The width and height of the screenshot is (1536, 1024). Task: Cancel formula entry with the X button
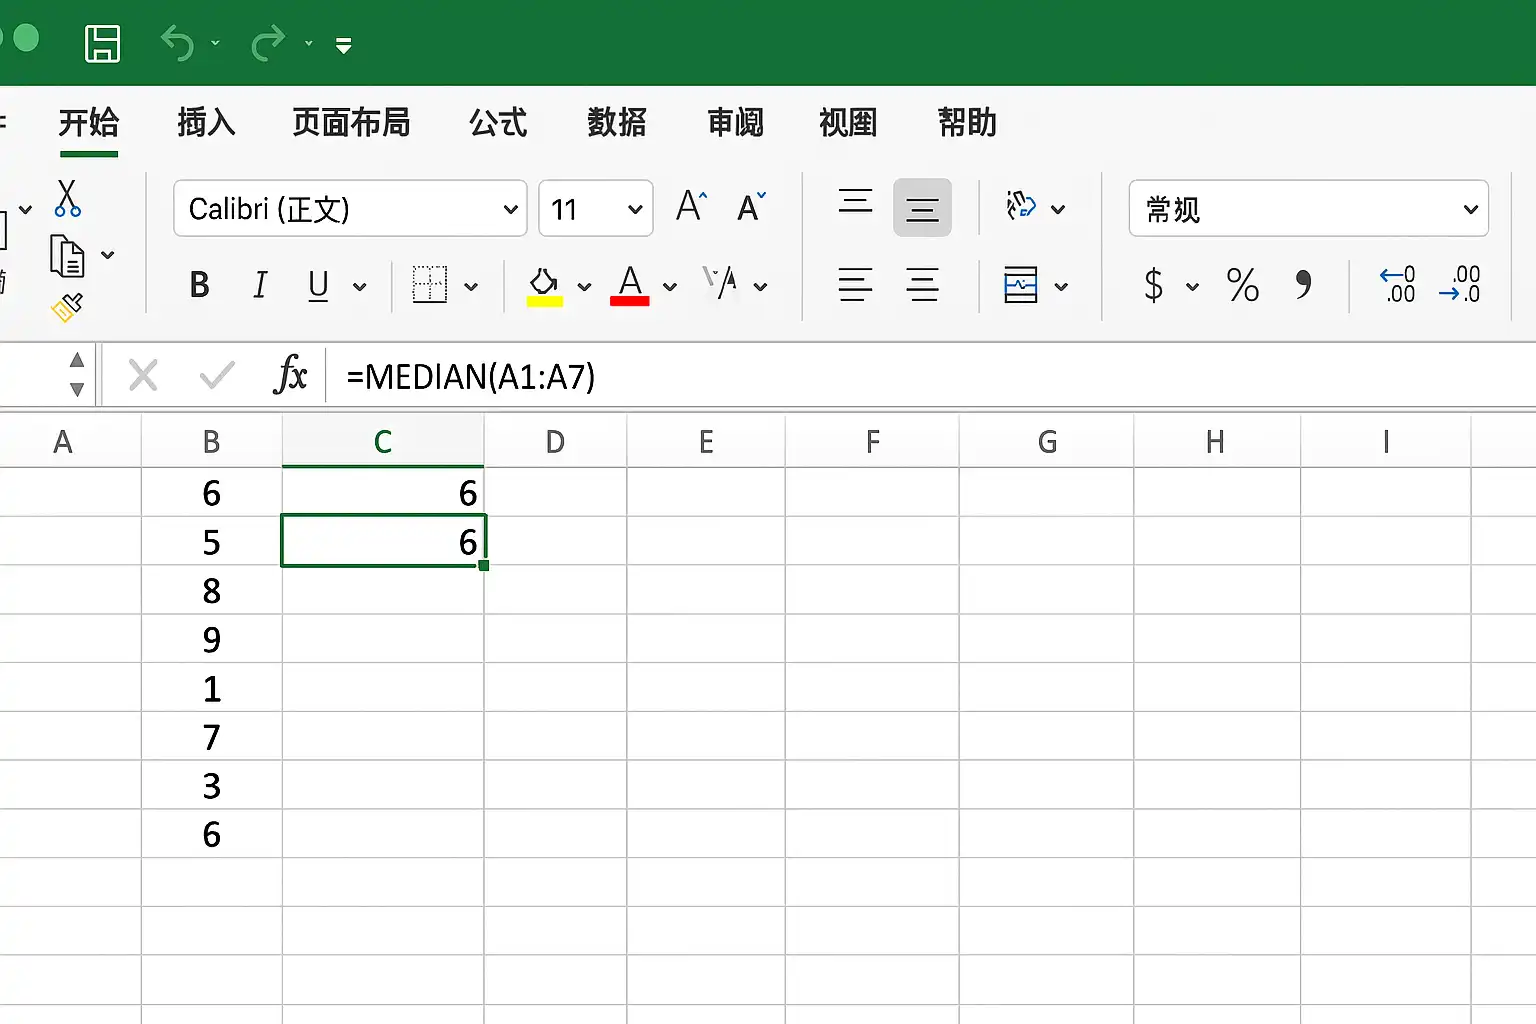tap(143, 376)
